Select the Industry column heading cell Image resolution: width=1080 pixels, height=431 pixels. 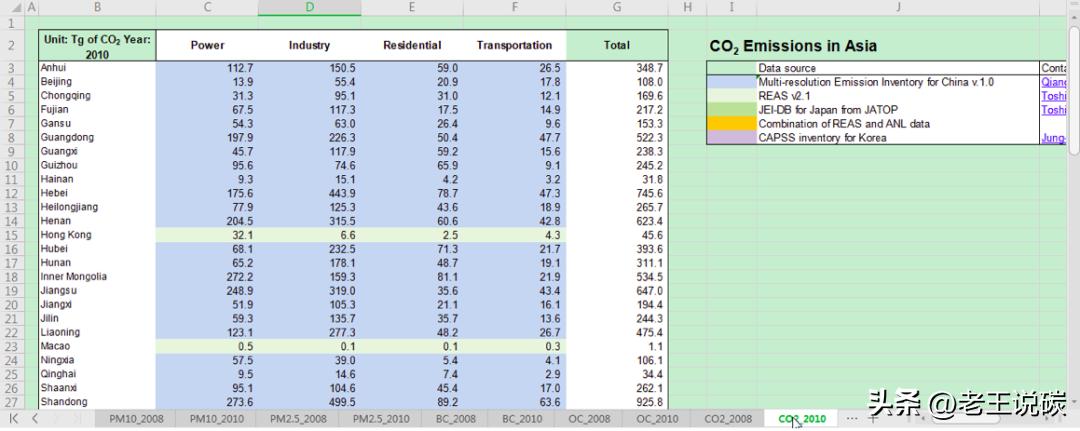coord(309,45)
